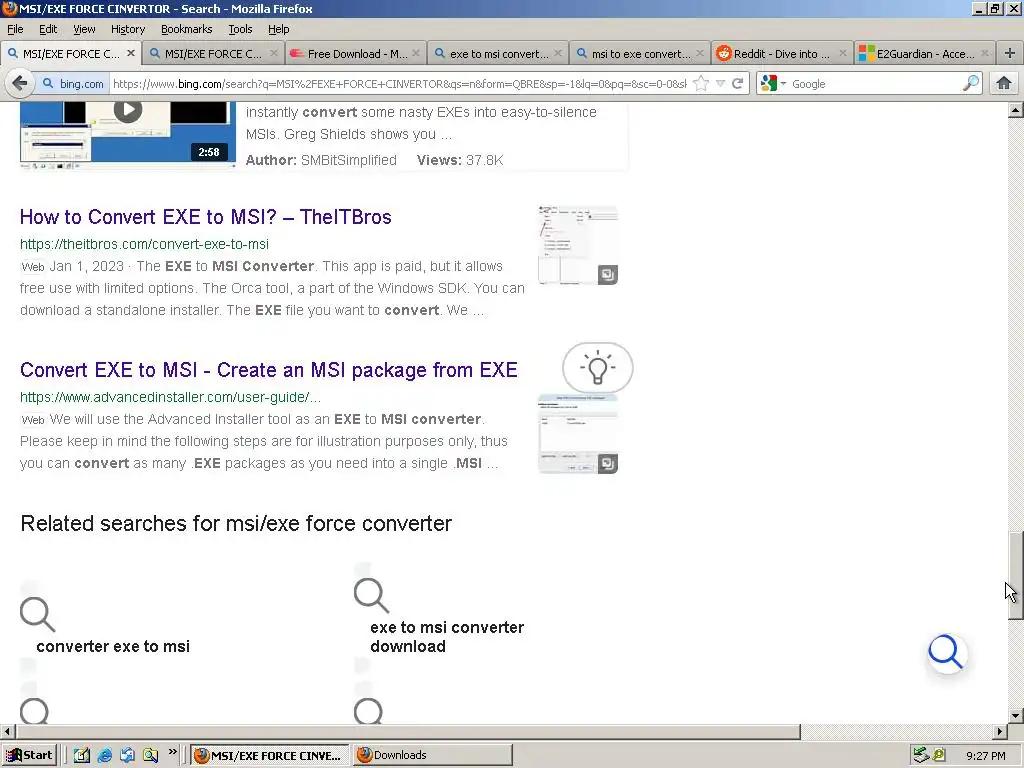
Task: Switch to the second MSI/EXE FORCE tab
Action: 213,54
